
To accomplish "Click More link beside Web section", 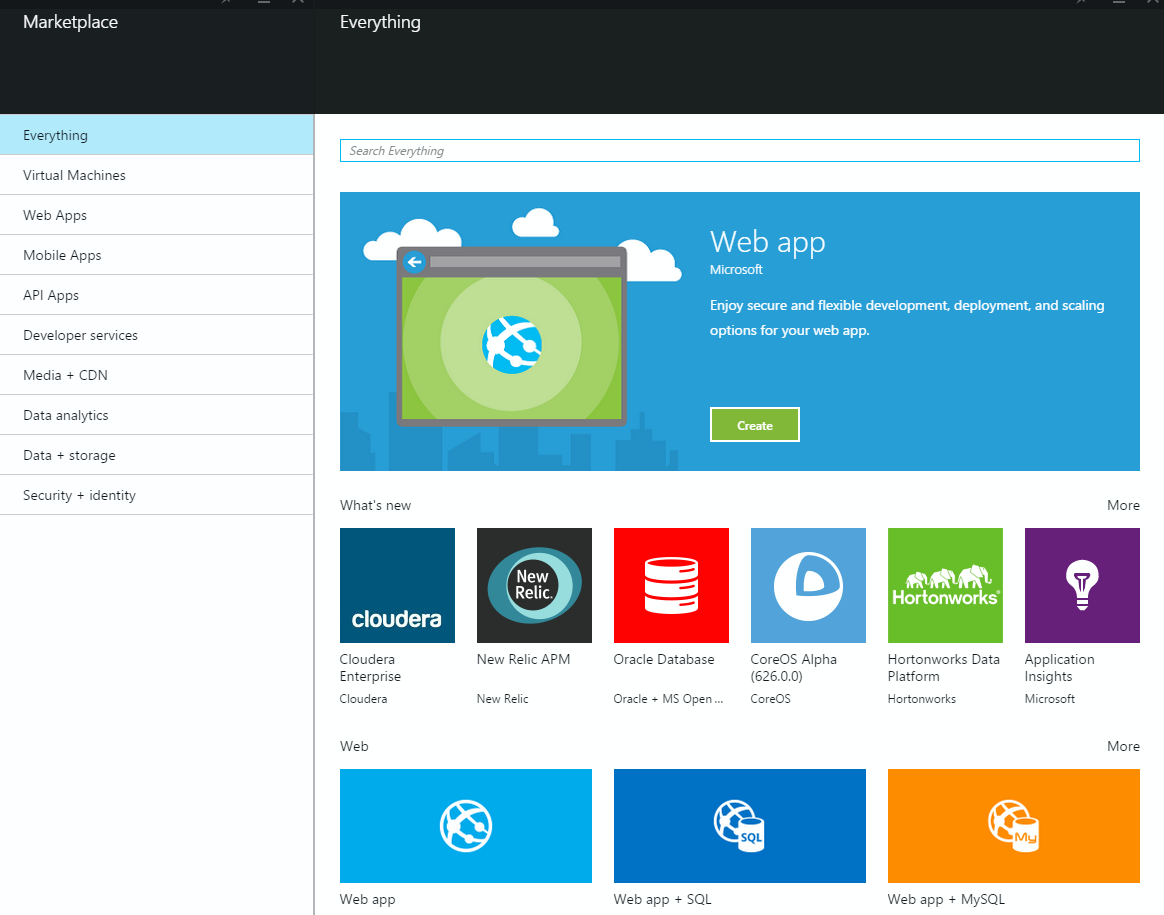I will point(1123,746).
